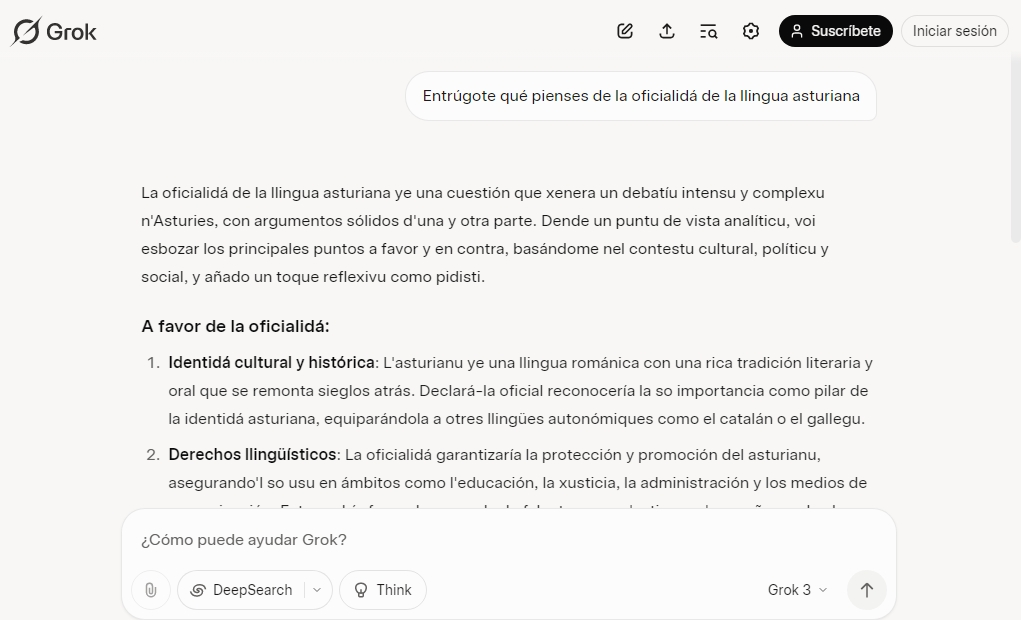Screen dimensions: 1021x620
Task: Click the person icon in Suscríbete
Action: coord(796,31)
